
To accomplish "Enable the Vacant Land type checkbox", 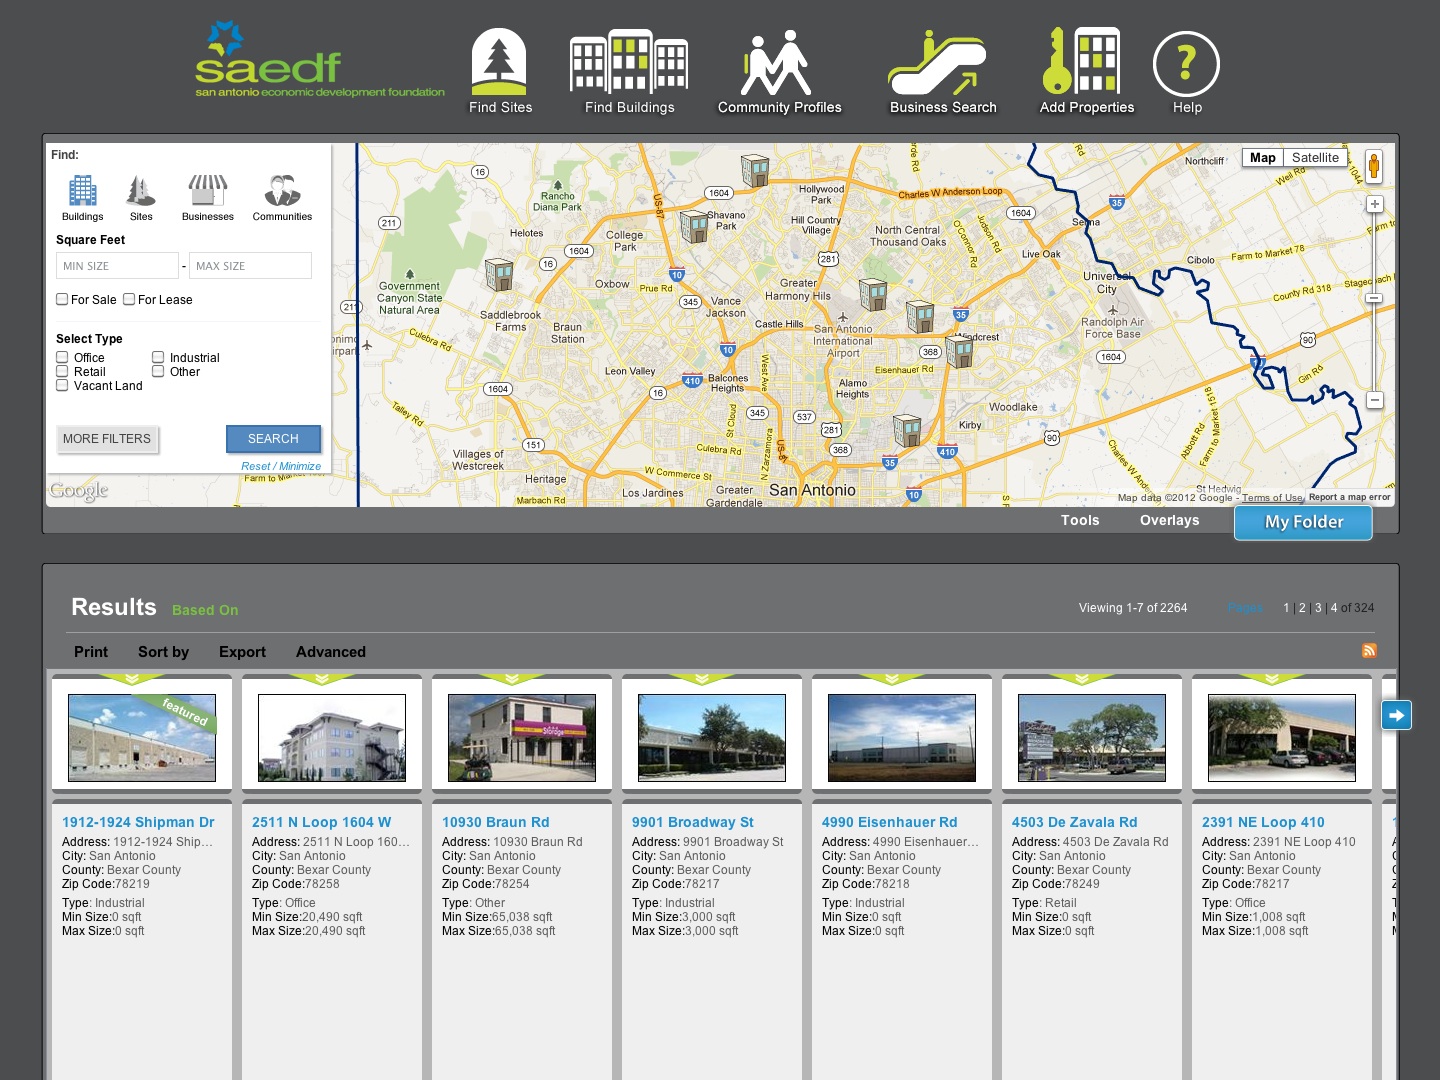I will pyautogui.click(x=62, y=385).
